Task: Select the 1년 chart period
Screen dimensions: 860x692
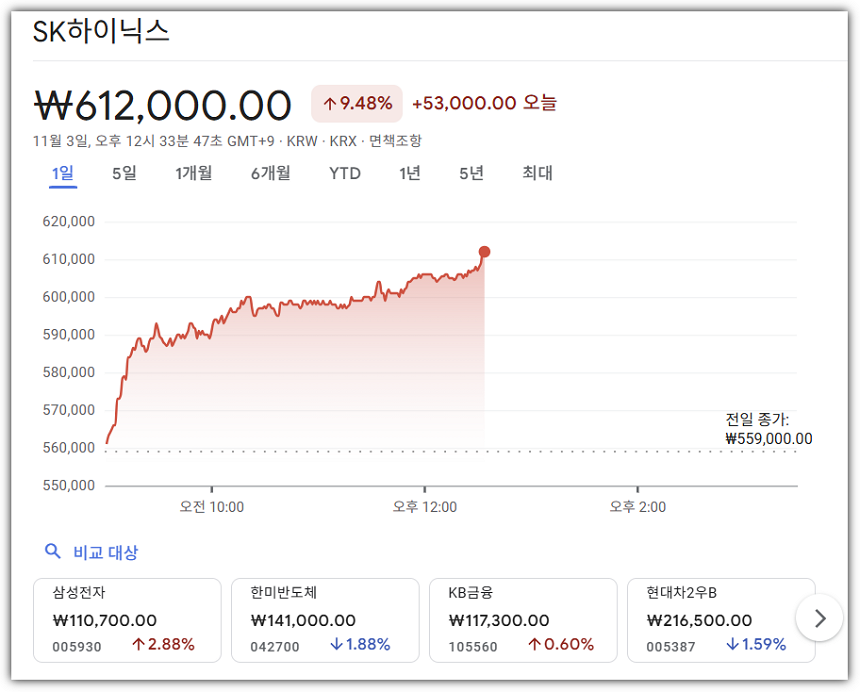Action: click(x=409, y=173)
